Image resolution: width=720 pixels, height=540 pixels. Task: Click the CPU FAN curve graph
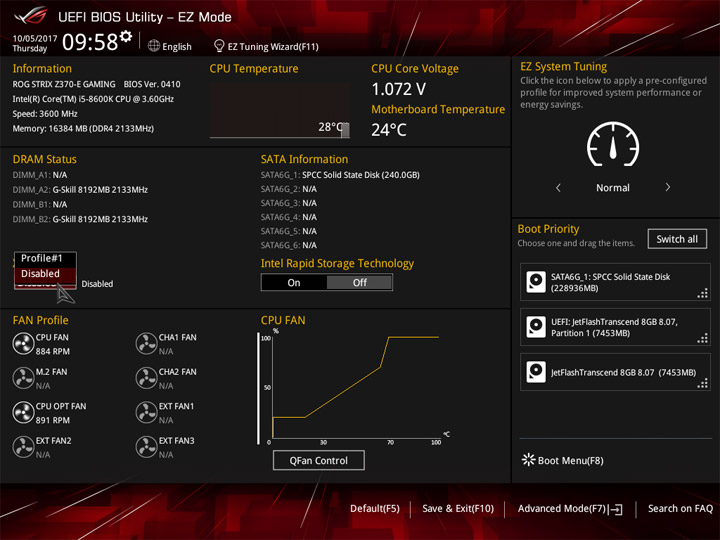coord(354,388)
